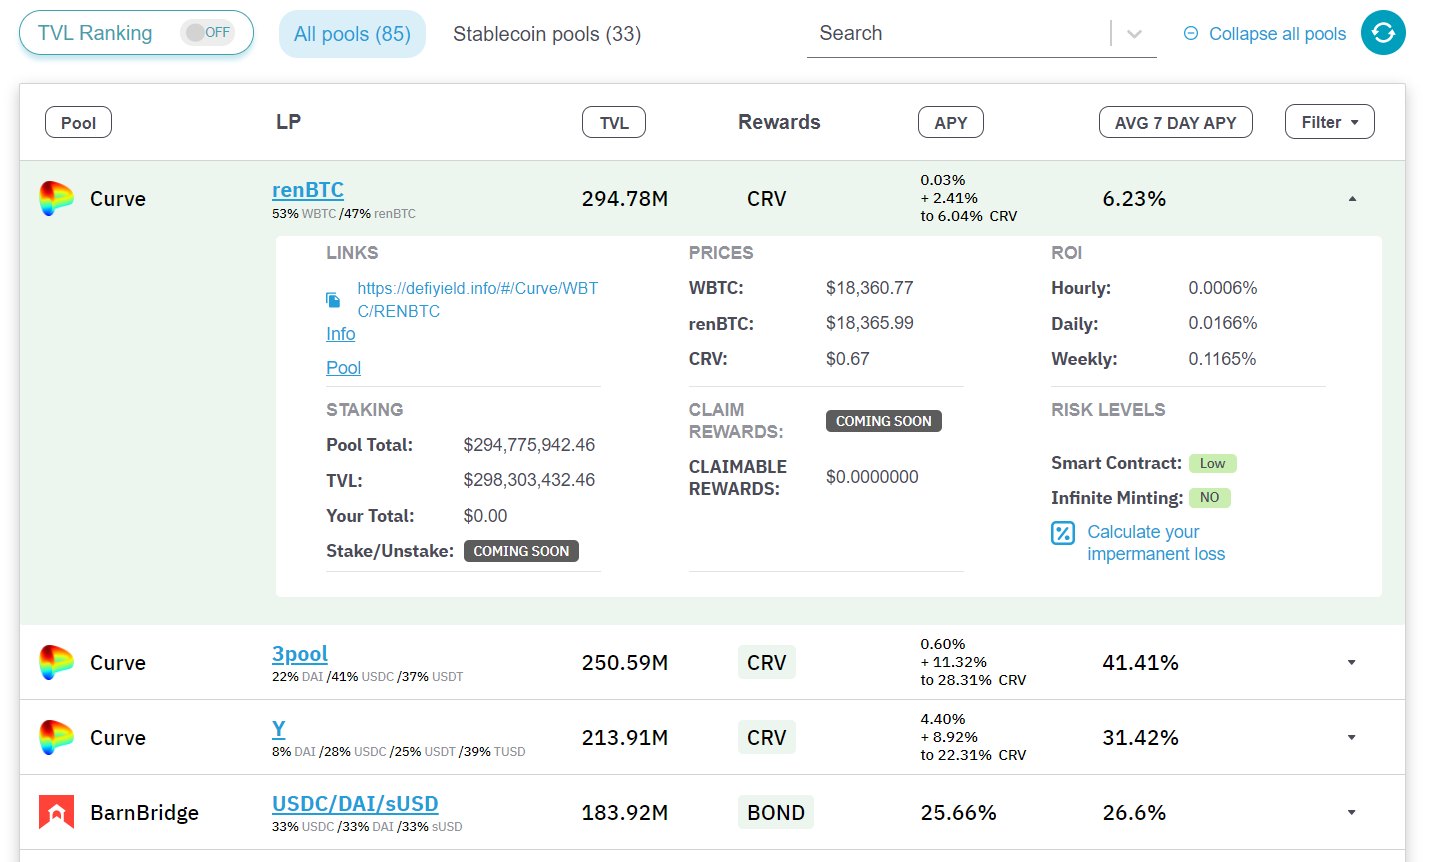Click claimable rewards value $0.0000000
Screen dimensions: 1440x862
pyautogui.click(x=872, y=477)
